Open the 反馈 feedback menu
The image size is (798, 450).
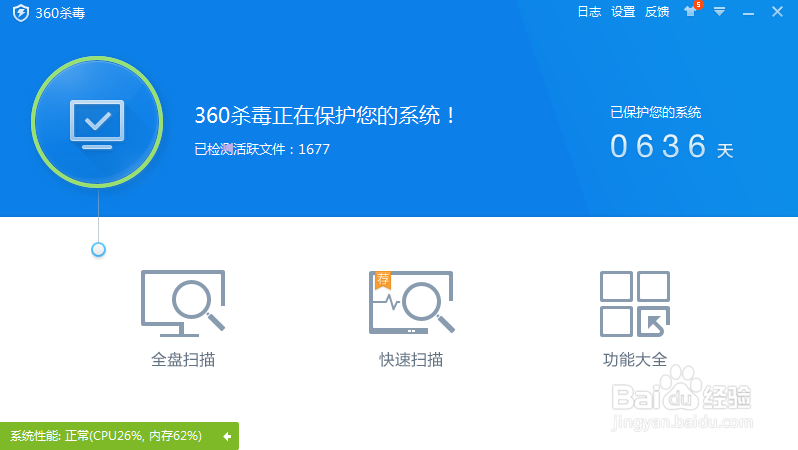point(657,12)
